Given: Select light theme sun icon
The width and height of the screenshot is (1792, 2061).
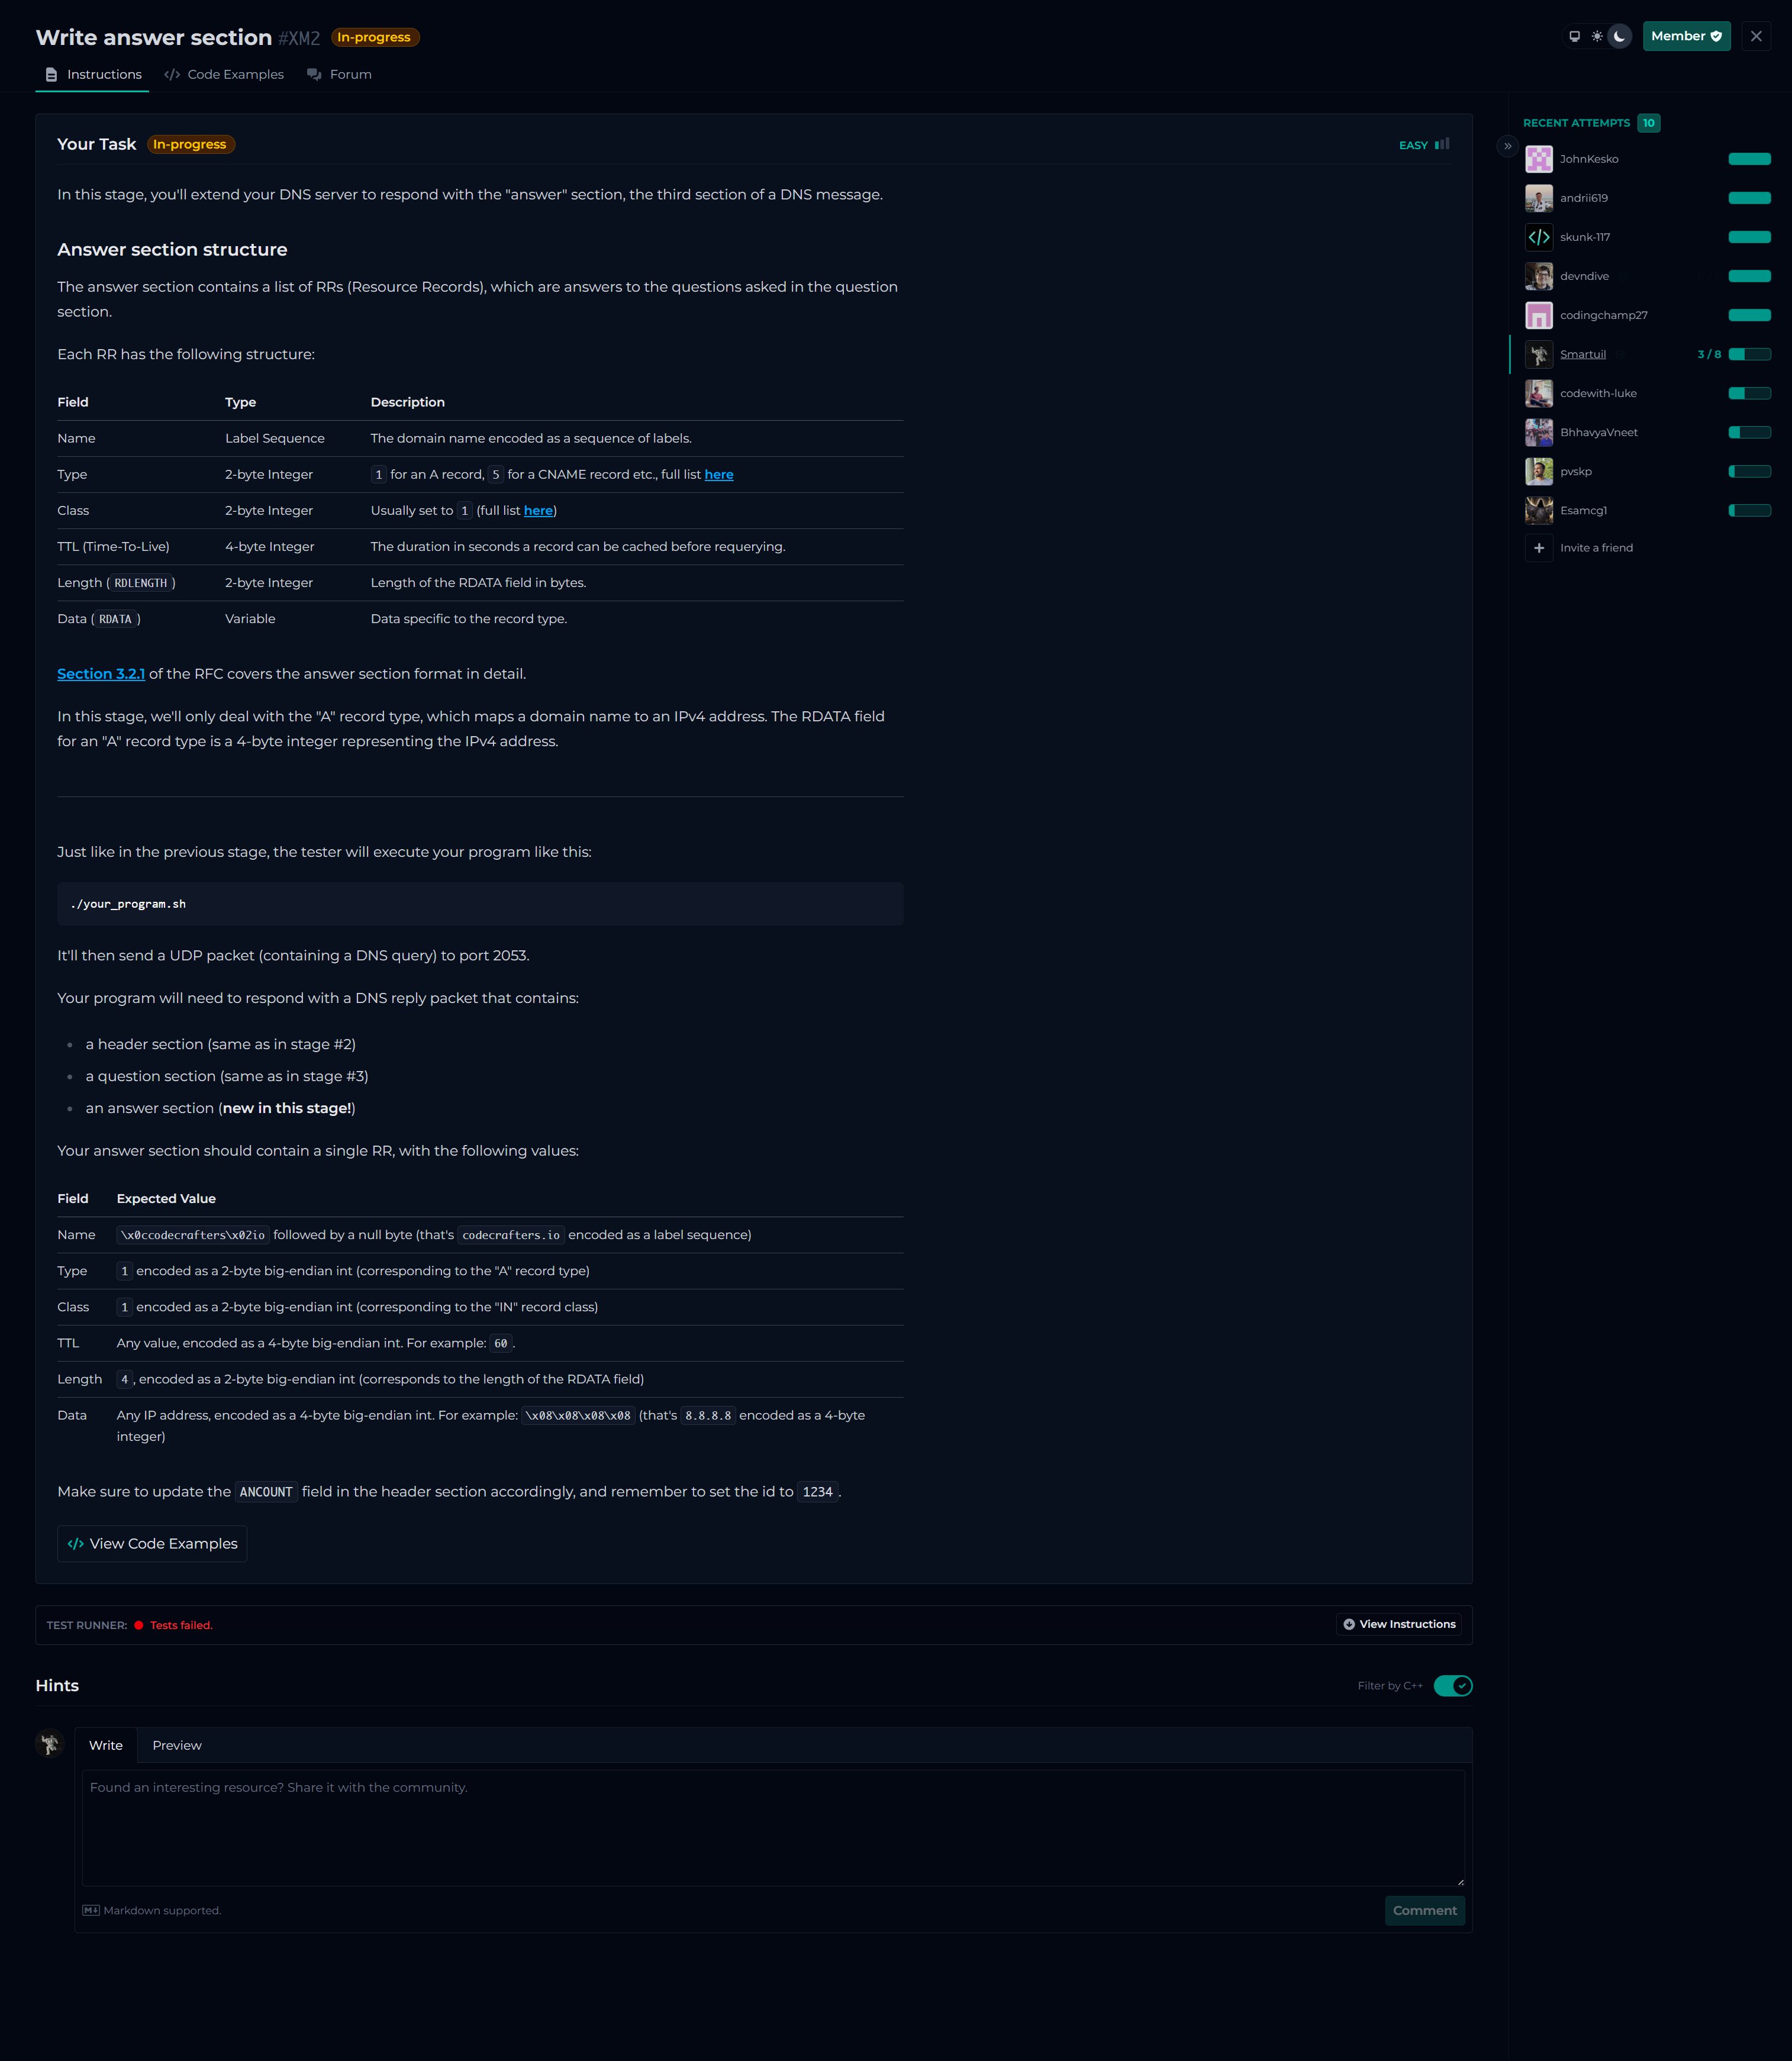Looking at the screenshot, I should 1597,36.
